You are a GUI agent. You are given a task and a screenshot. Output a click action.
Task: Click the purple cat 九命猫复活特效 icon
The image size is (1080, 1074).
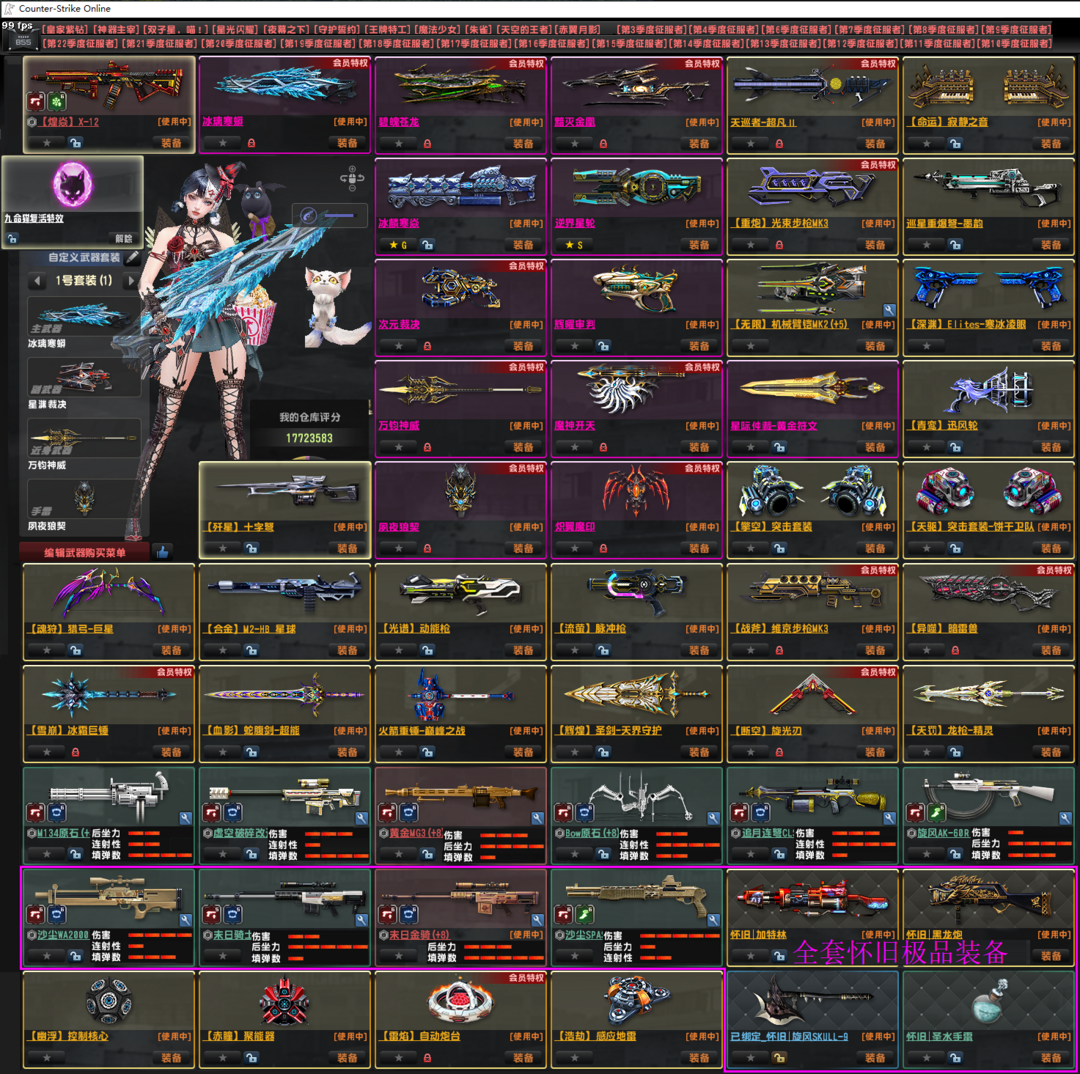coord(72,184)
